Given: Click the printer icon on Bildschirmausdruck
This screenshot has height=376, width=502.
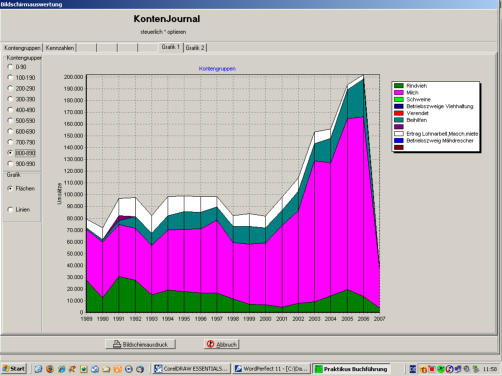Looking at the screenshot, I should click(117, 344).
